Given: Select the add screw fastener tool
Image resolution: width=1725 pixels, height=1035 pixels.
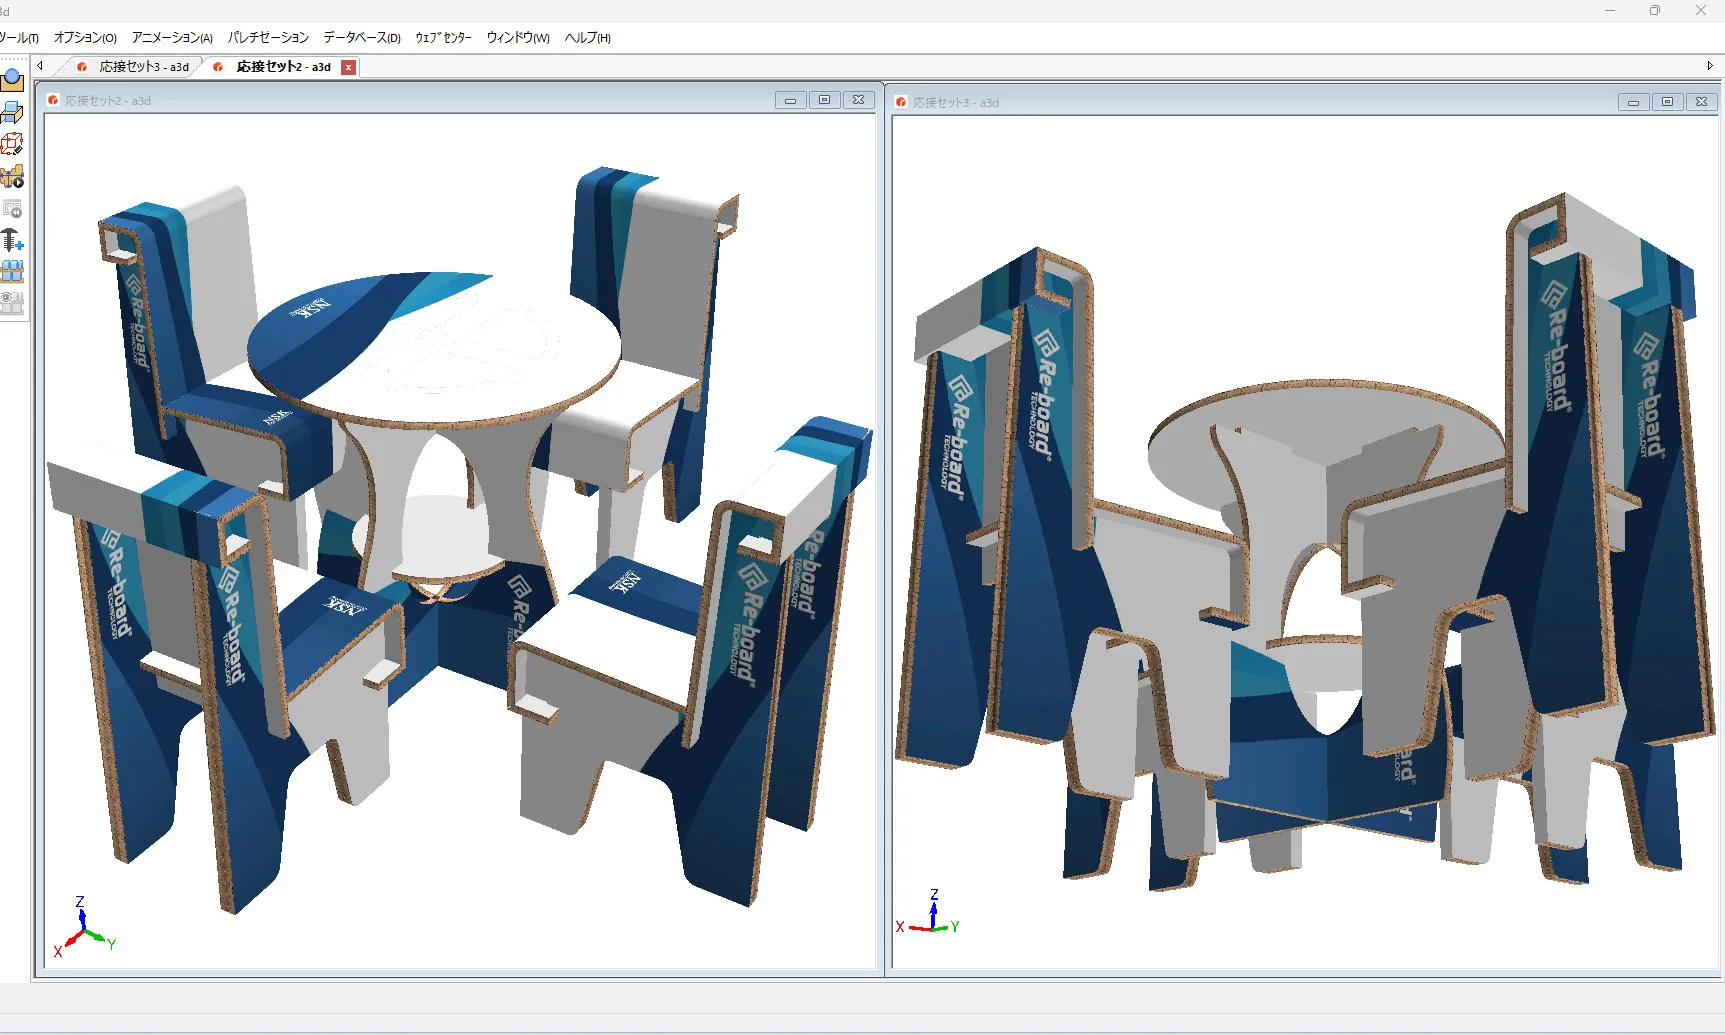Looking at the screenshot, I should 13,241.
